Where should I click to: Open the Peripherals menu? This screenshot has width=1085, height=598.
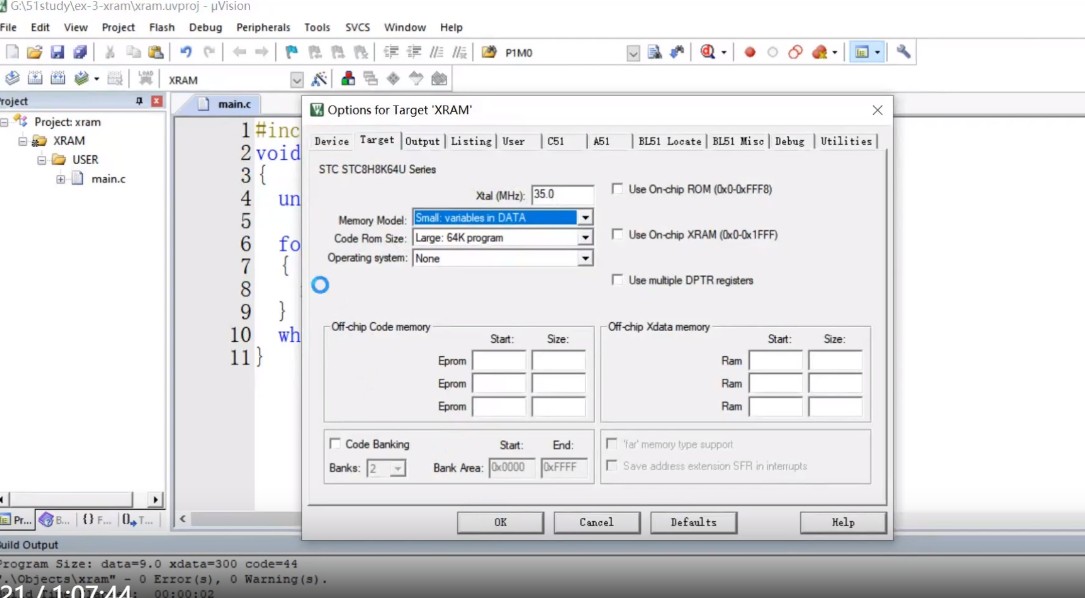coord(264,27)
